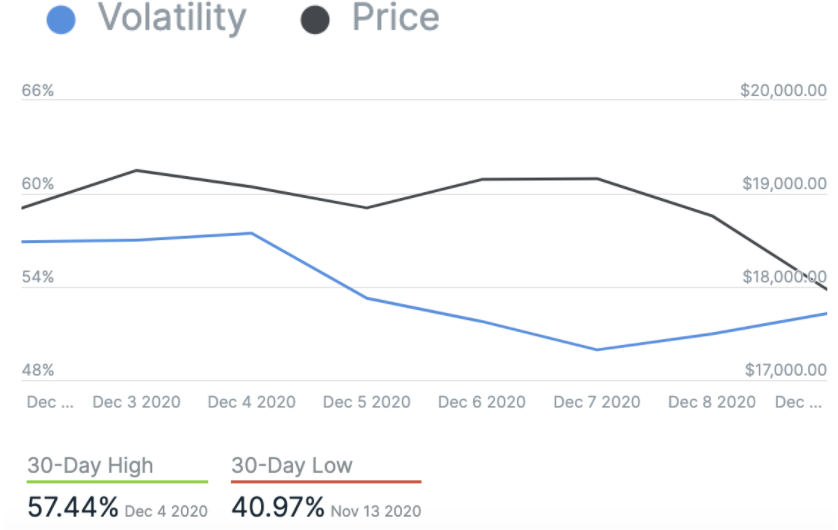
Task: Click the blue Volatility legend dot
Action: pos(62,19)
